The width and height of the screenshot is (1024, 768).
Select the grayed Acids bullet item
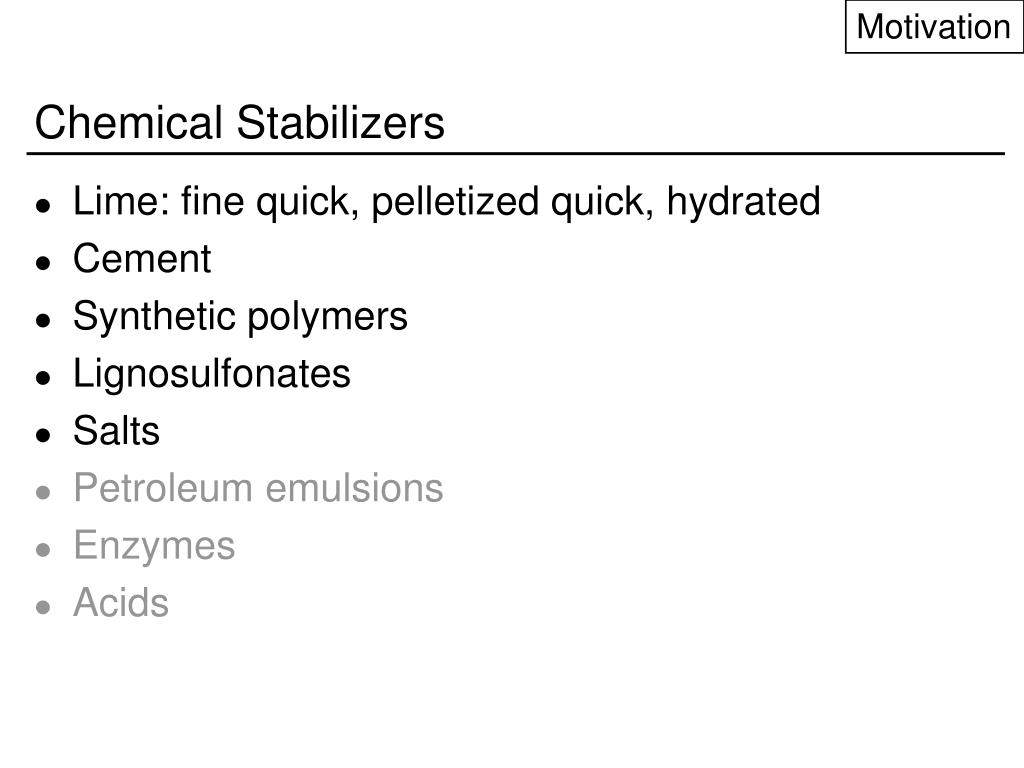(x=121, y=603)
